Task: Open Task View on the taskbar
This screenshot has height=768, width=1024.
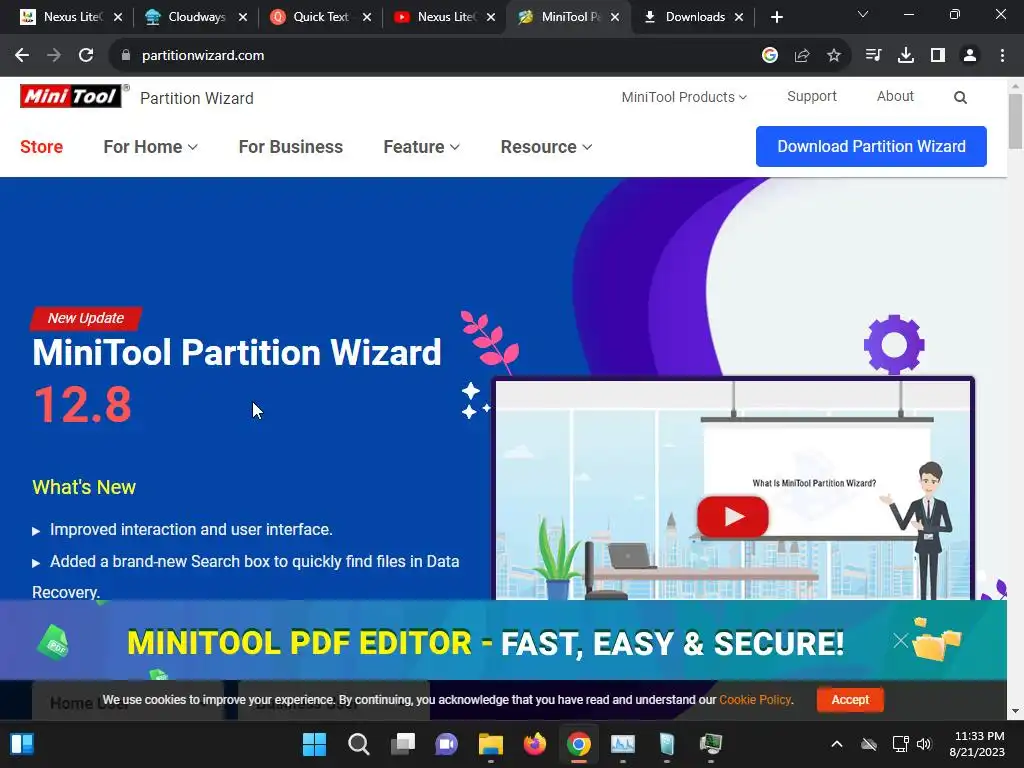Action: pyautogui.click(x=403, y=744)
